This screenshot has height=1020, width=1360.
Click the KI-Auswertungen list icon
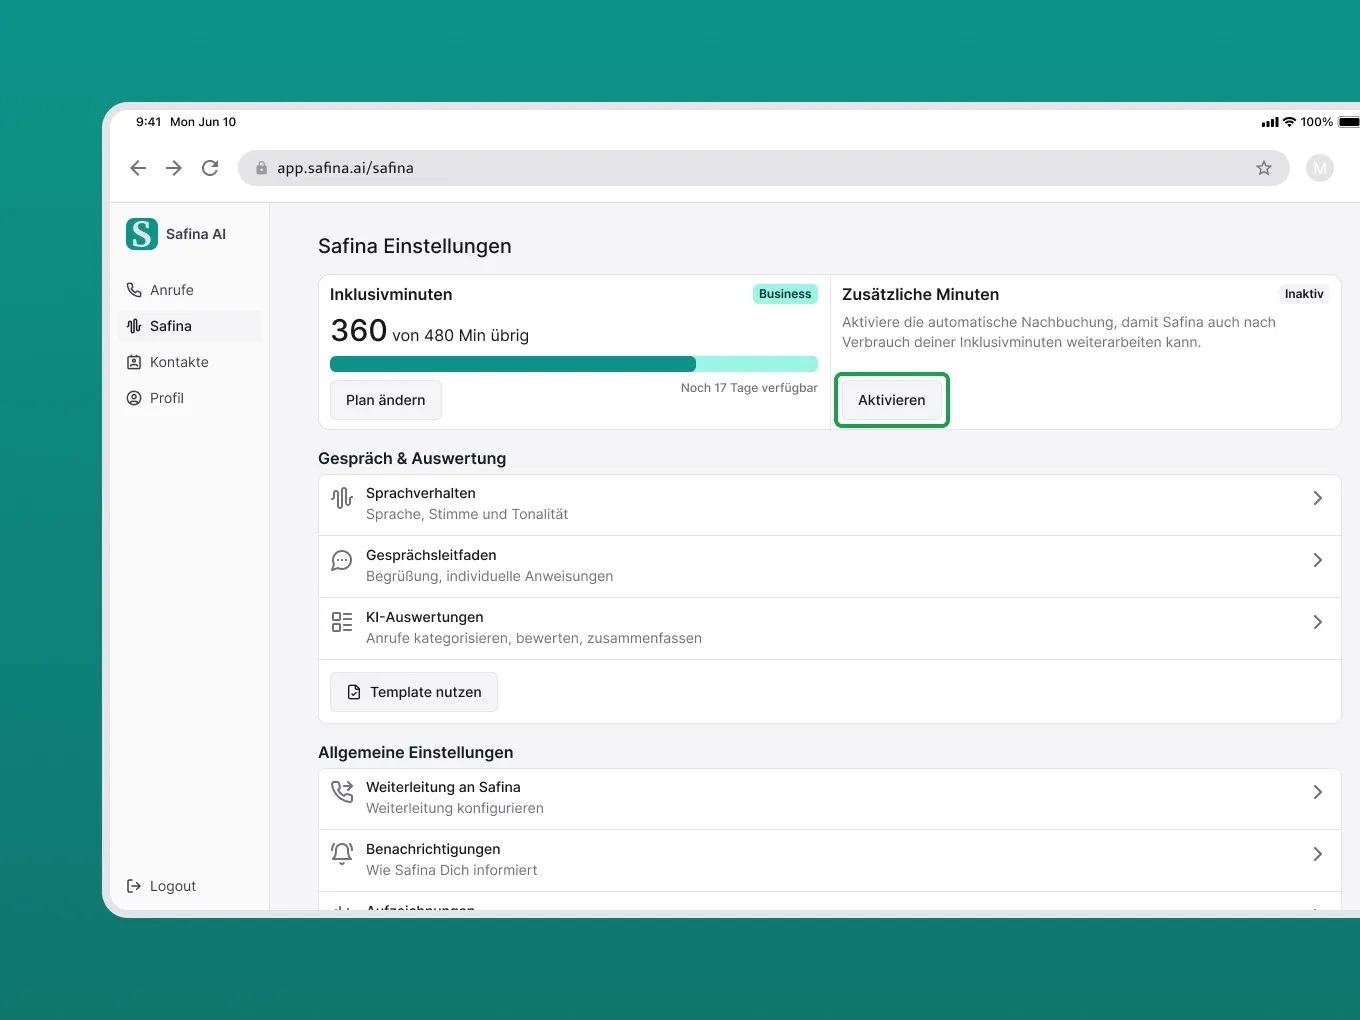[x=342, y=622]
